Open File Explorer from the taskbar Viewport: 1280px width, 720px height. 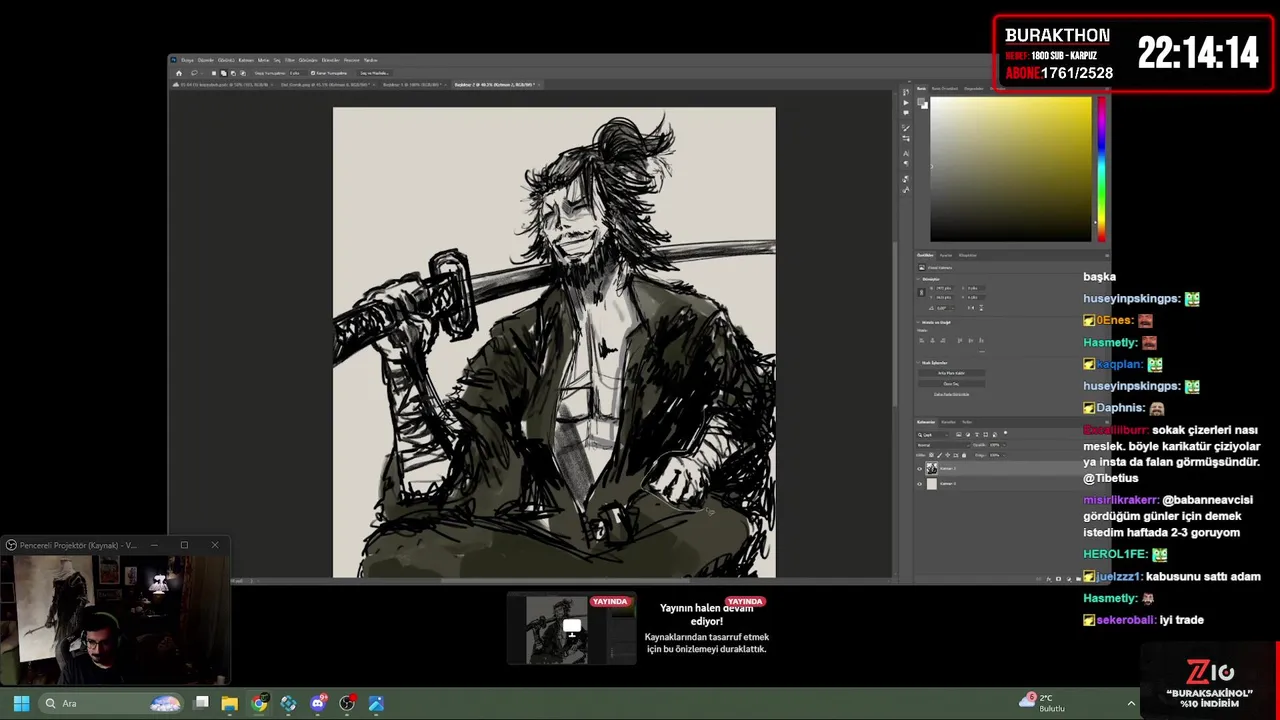229,703
